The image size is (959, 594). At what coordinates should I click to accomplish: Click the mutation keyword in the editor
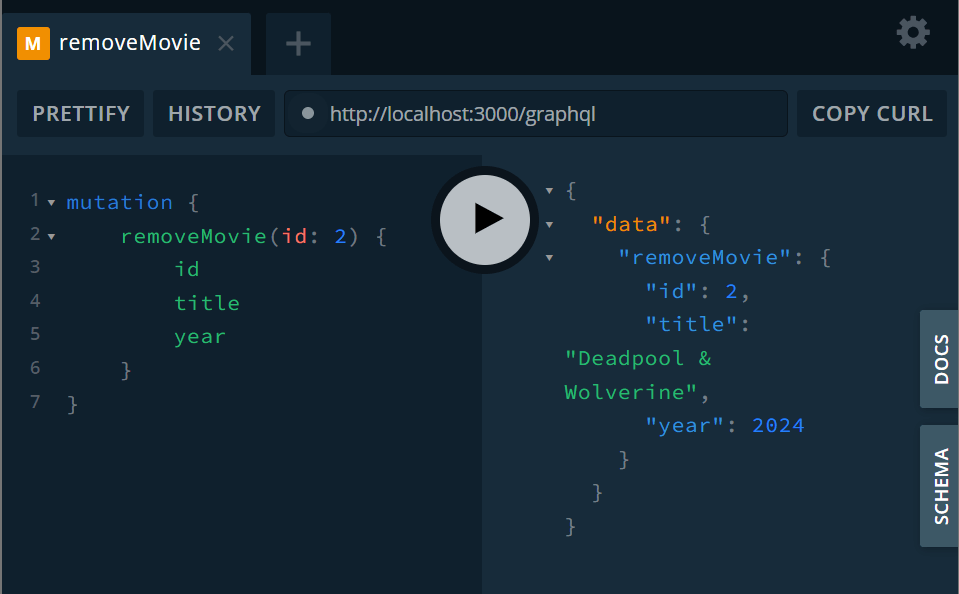(x=119, y=202)
